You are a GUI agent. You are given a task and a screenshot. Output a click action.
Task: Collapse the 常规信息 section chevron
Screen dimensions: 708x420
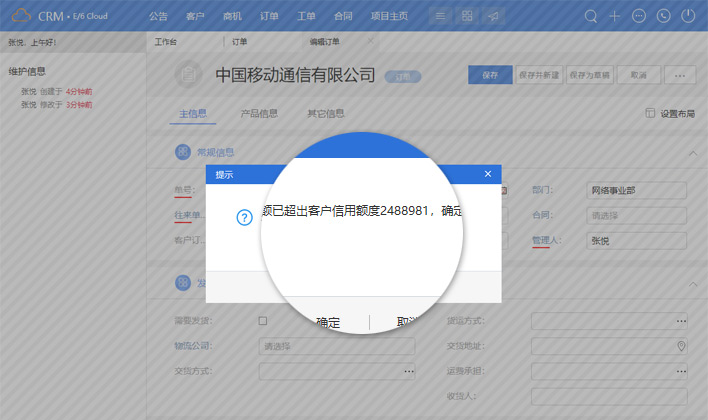click(x=693, y=152)
